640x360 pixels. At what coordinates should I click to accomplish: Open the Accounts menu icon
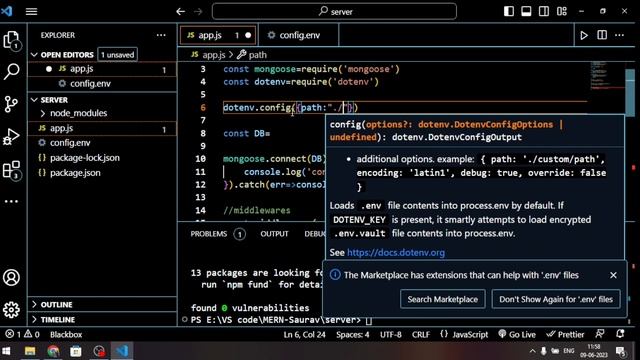11,278
